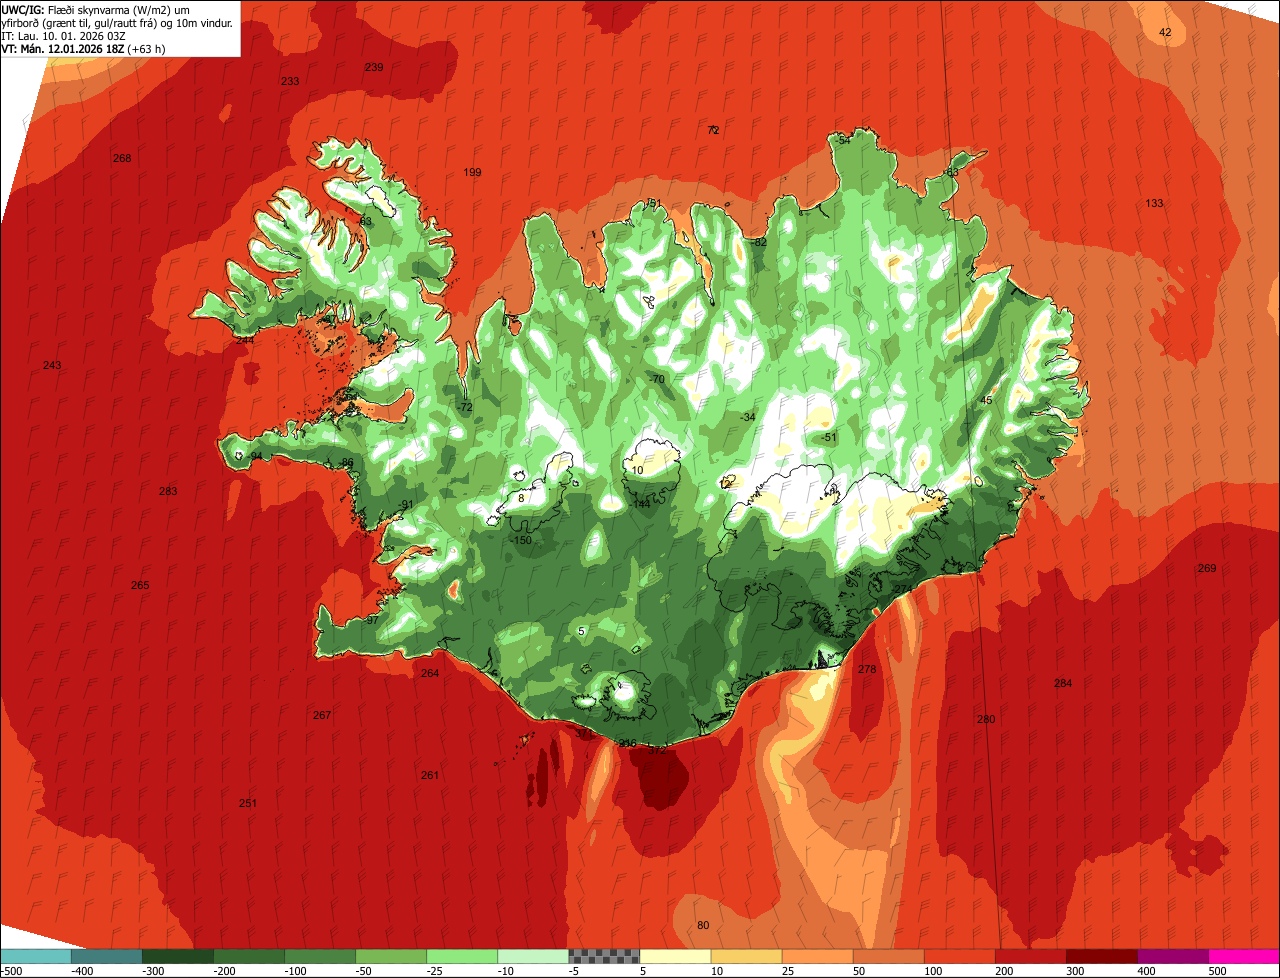Screen dimensions: 1280x978
Task: Click the inland value '-34'
Action: [x=747, y=416]
